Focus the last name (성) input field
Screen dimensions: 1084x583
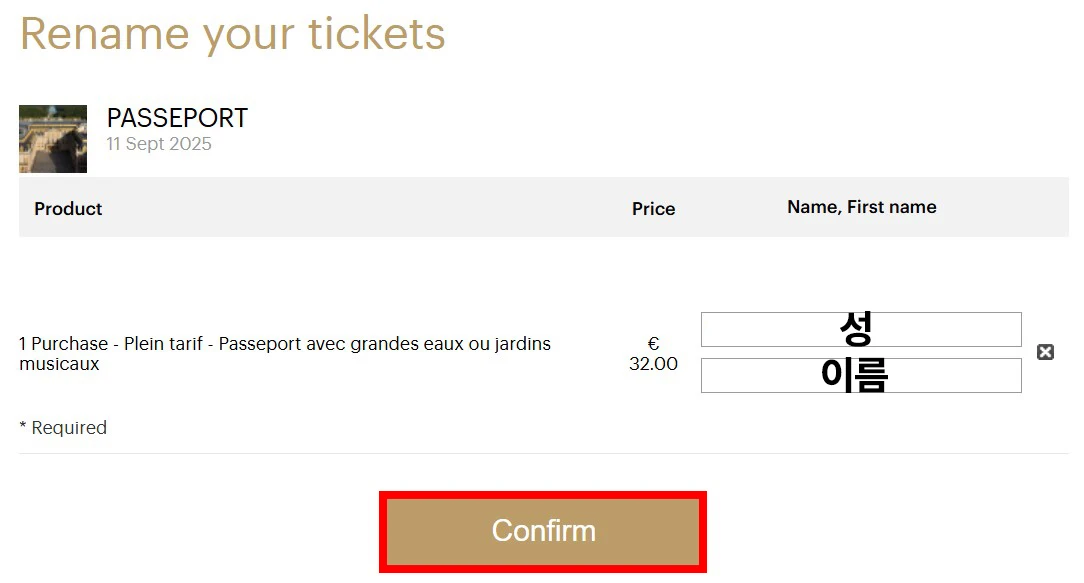point(860,329)
